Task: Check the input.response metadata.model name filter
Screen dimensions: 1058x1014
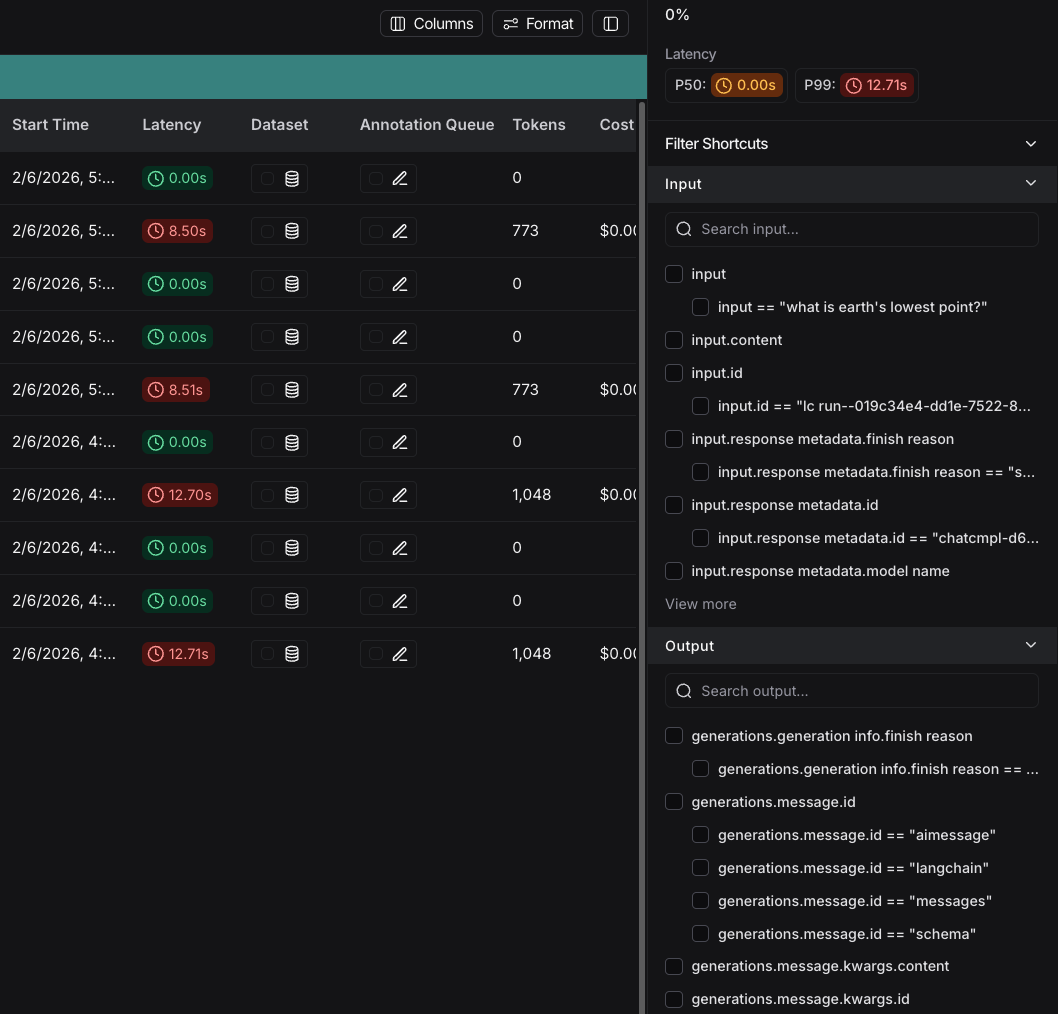Action: point(673,571)
